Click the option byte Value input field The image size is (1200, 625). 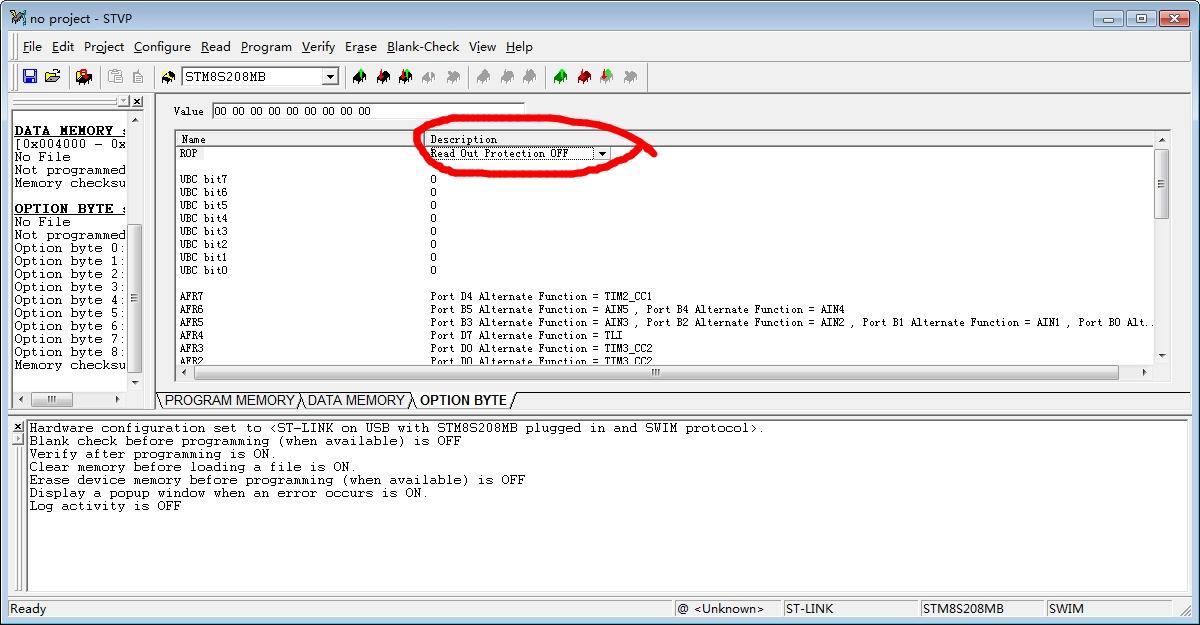tap(367, 111)
